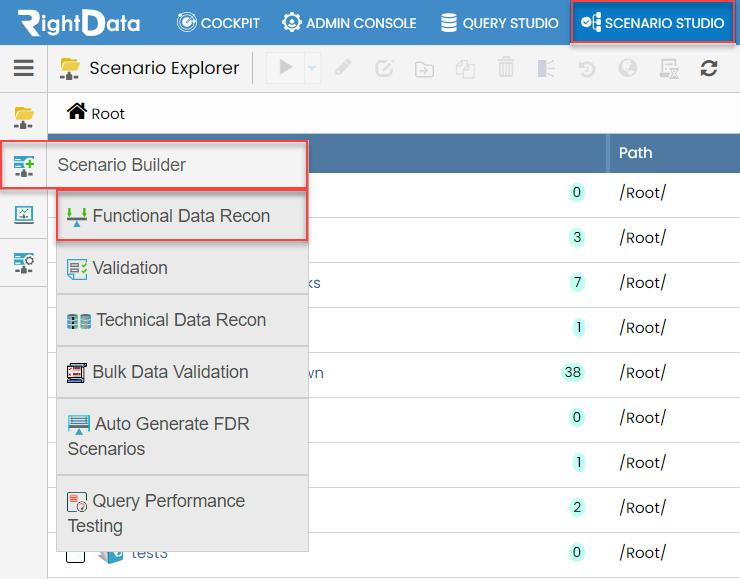Click the Scenario Builder sidebar icon
The image size is (740, 579).
(x=23, y=165)
